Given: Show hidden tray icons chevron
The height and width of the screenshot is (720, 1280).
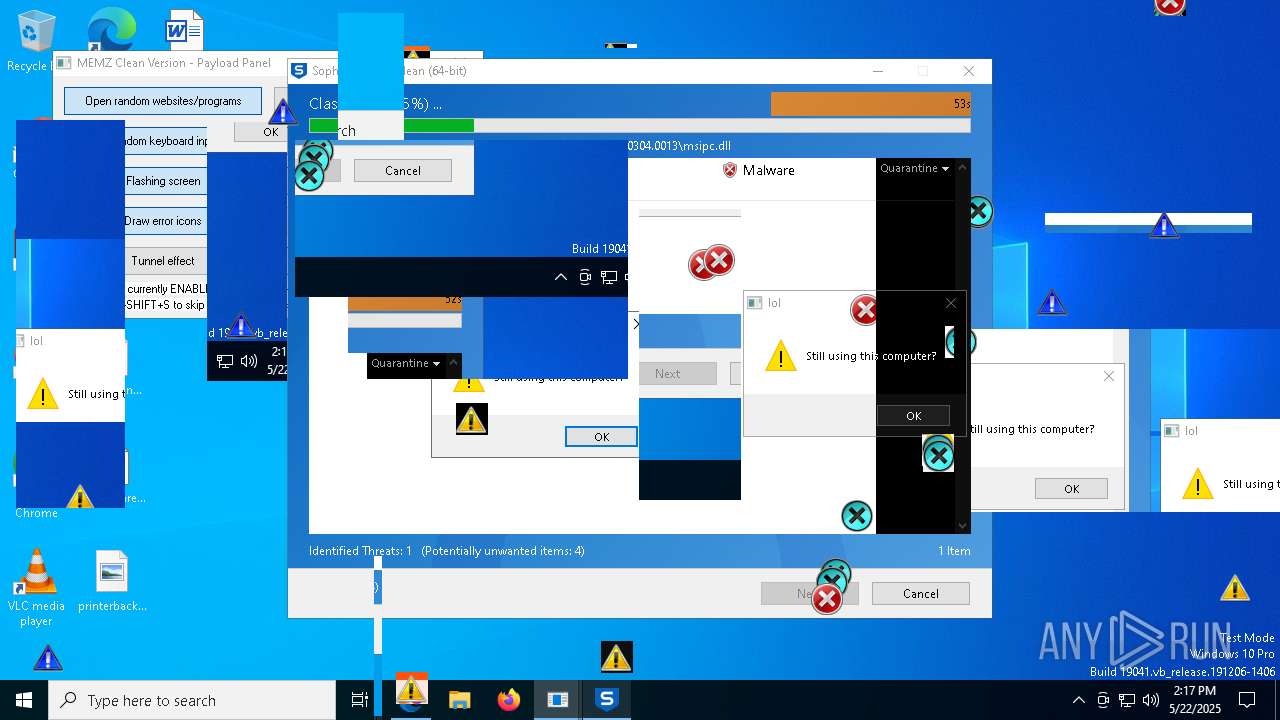Looking at the screenshot, I should pyautogui.click(x=1078, y=700).
